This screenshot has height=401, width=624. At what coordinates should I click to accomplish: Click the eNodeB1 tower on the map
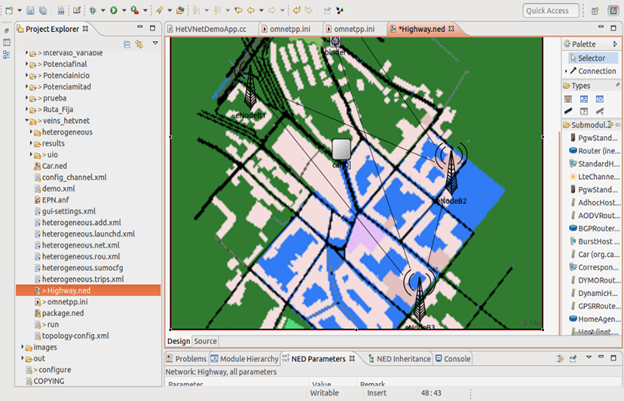[x=250, y=88]
